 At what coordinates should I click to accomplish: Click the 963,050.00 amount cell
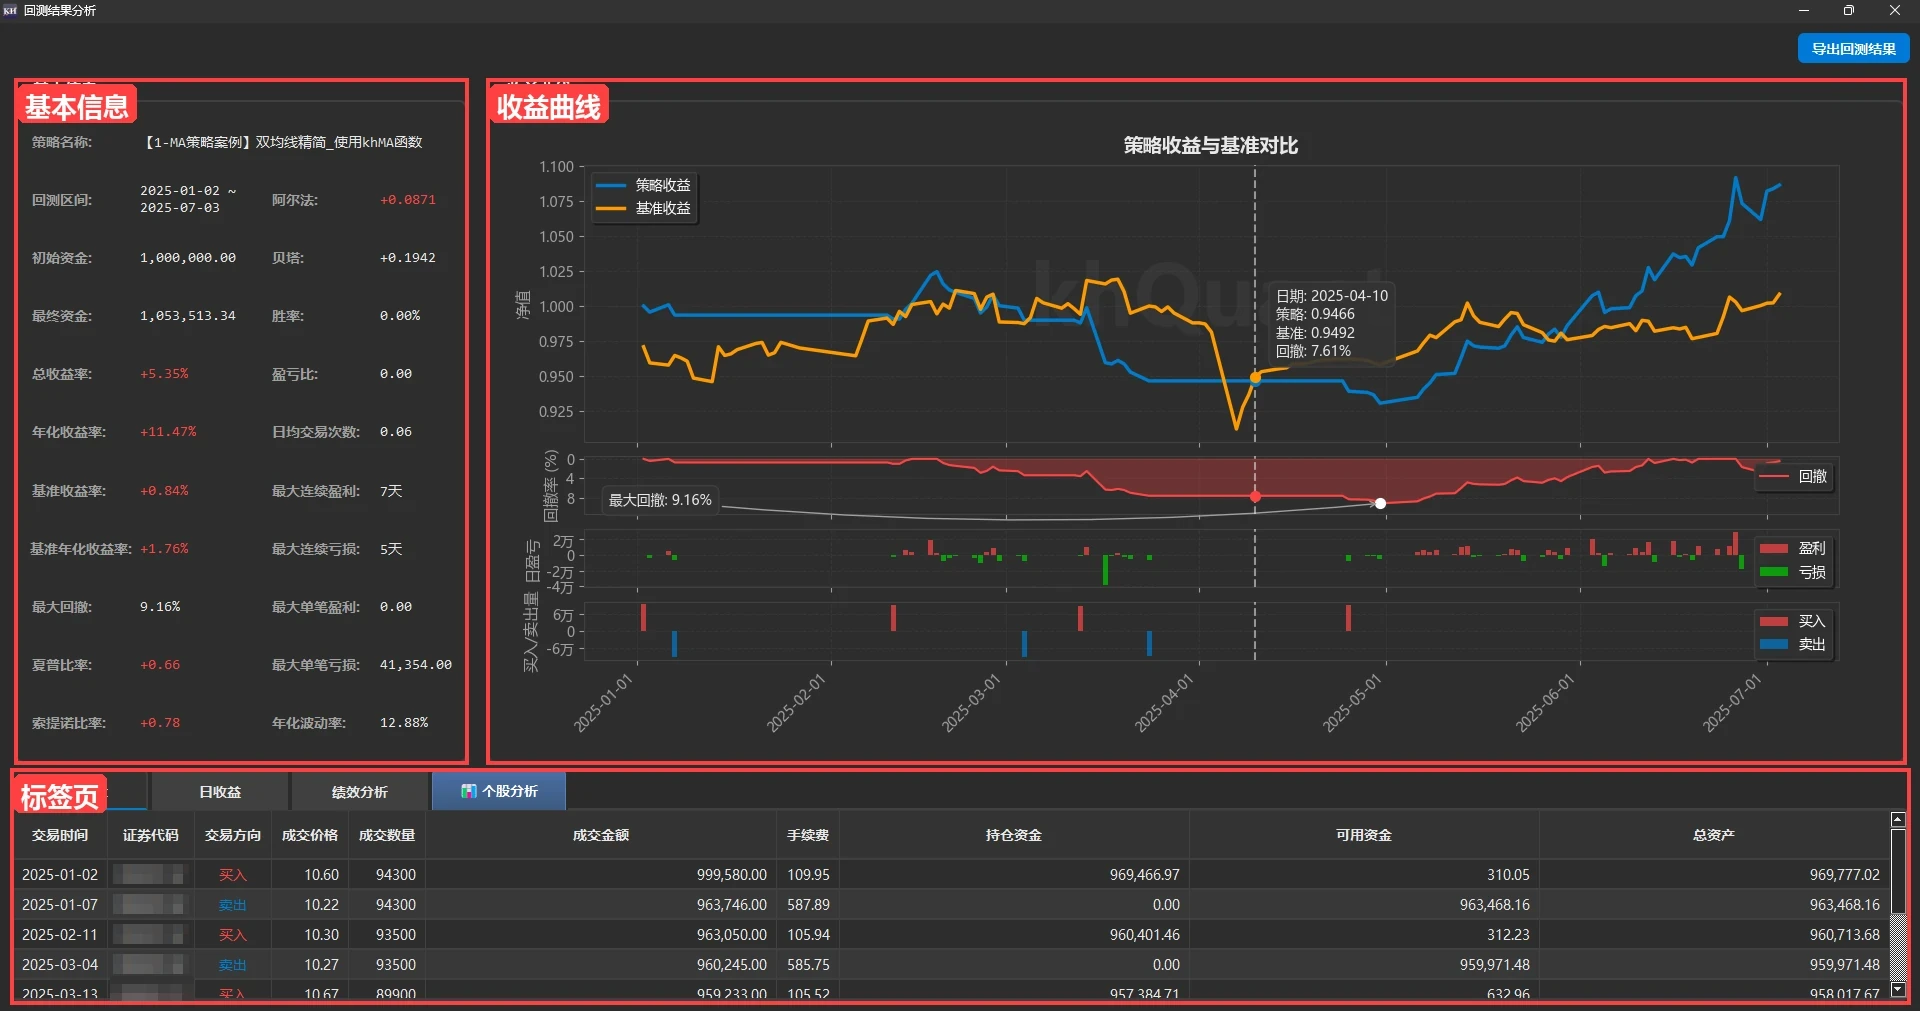(x=601, y=934)
